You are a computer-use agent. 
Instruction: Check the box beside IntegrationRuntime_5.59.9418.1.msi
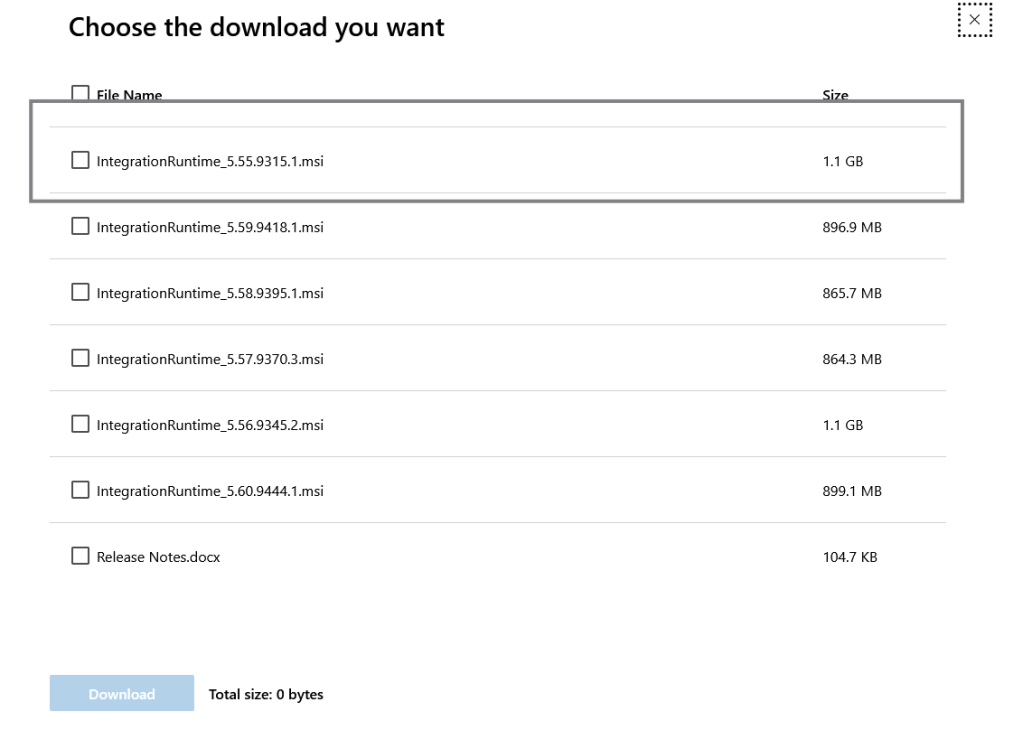[80, 227]
